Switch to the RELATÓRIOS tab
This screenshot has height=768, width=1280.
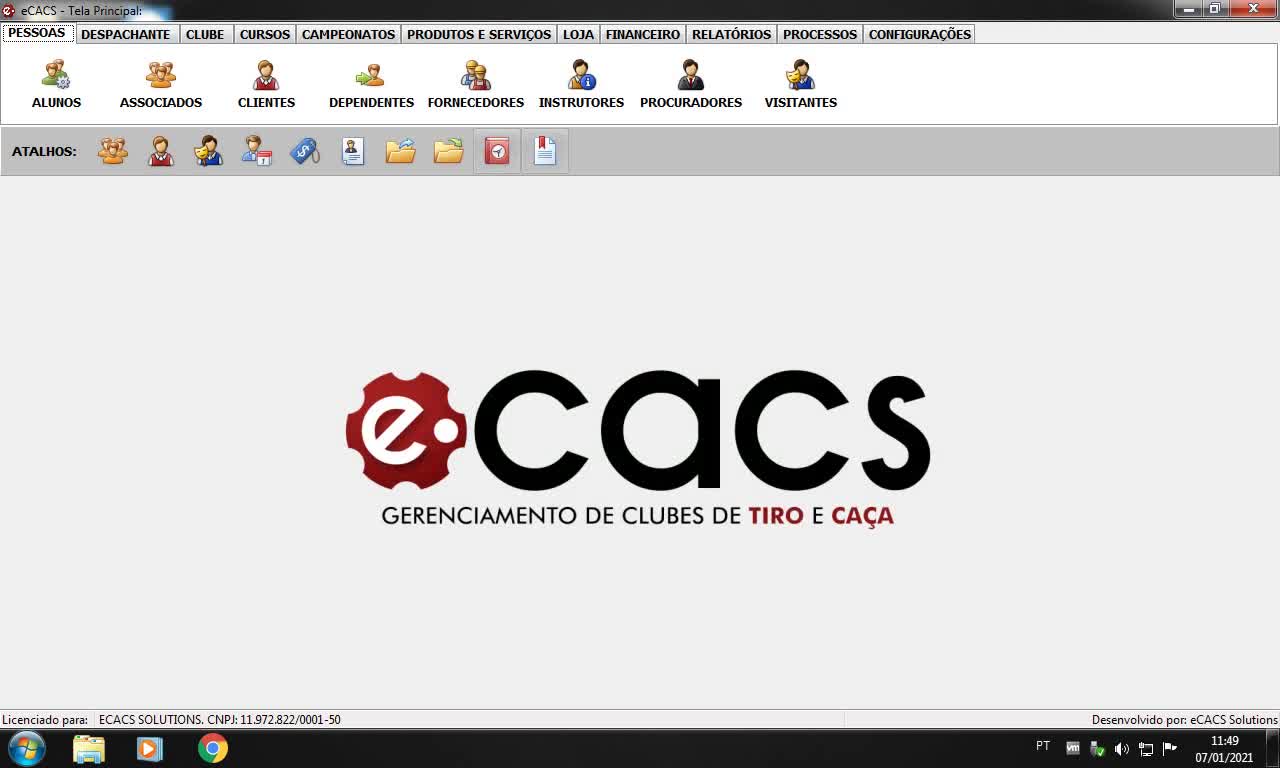pos(732,34)
